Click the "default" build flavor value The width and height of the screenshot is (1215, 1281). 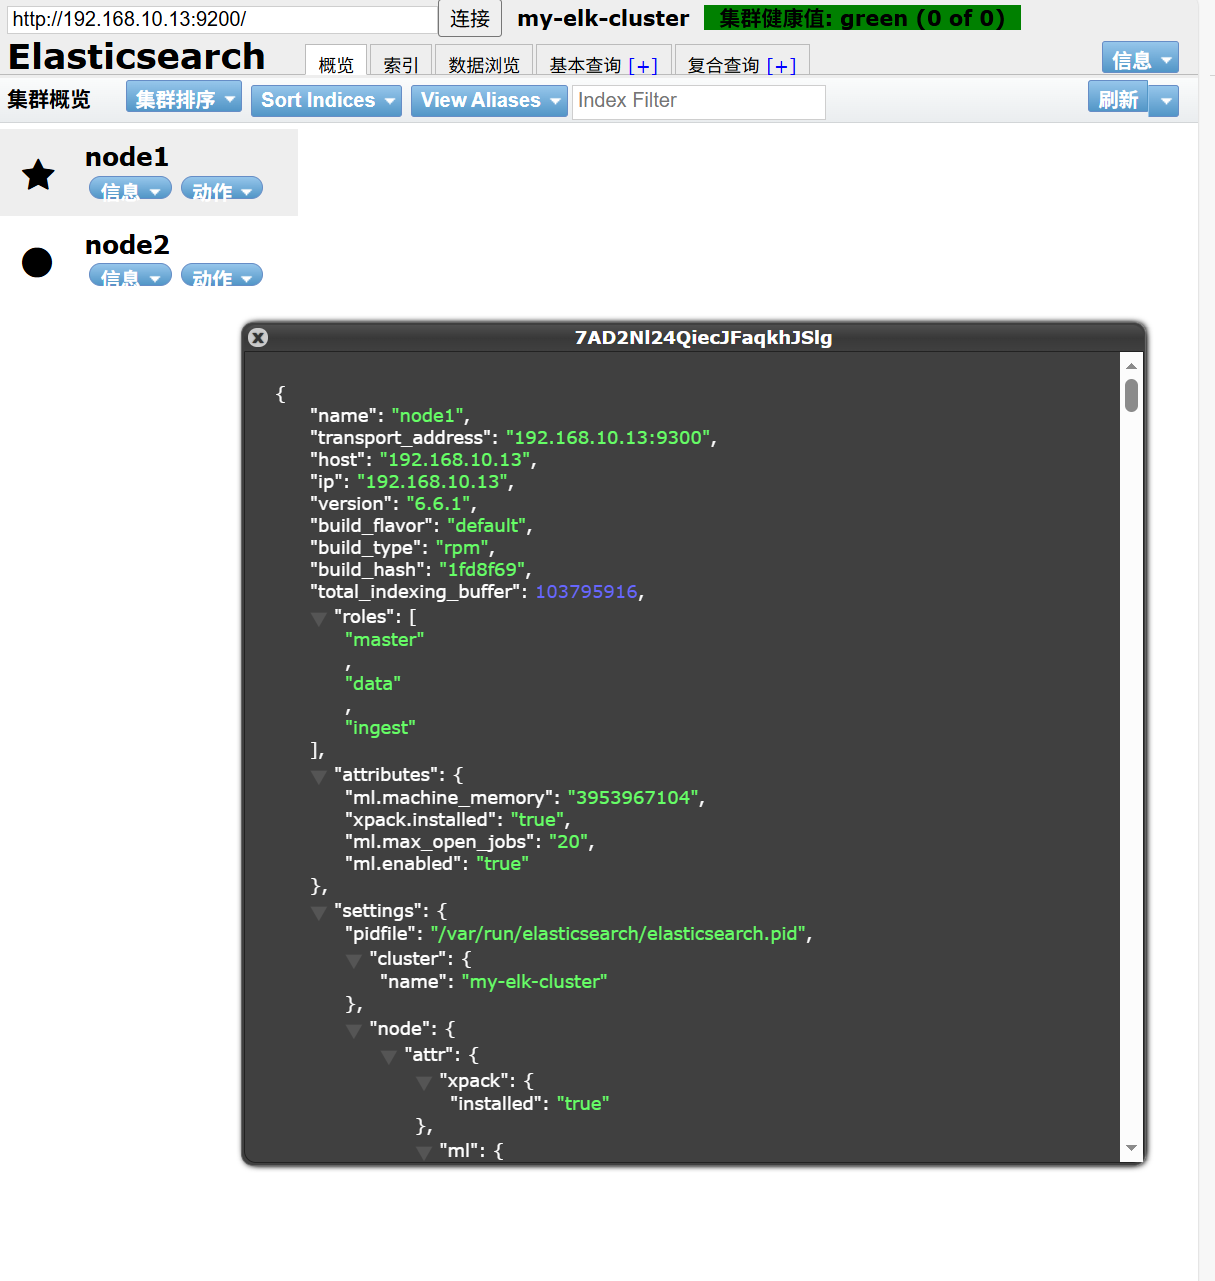[x=487, y=525]
